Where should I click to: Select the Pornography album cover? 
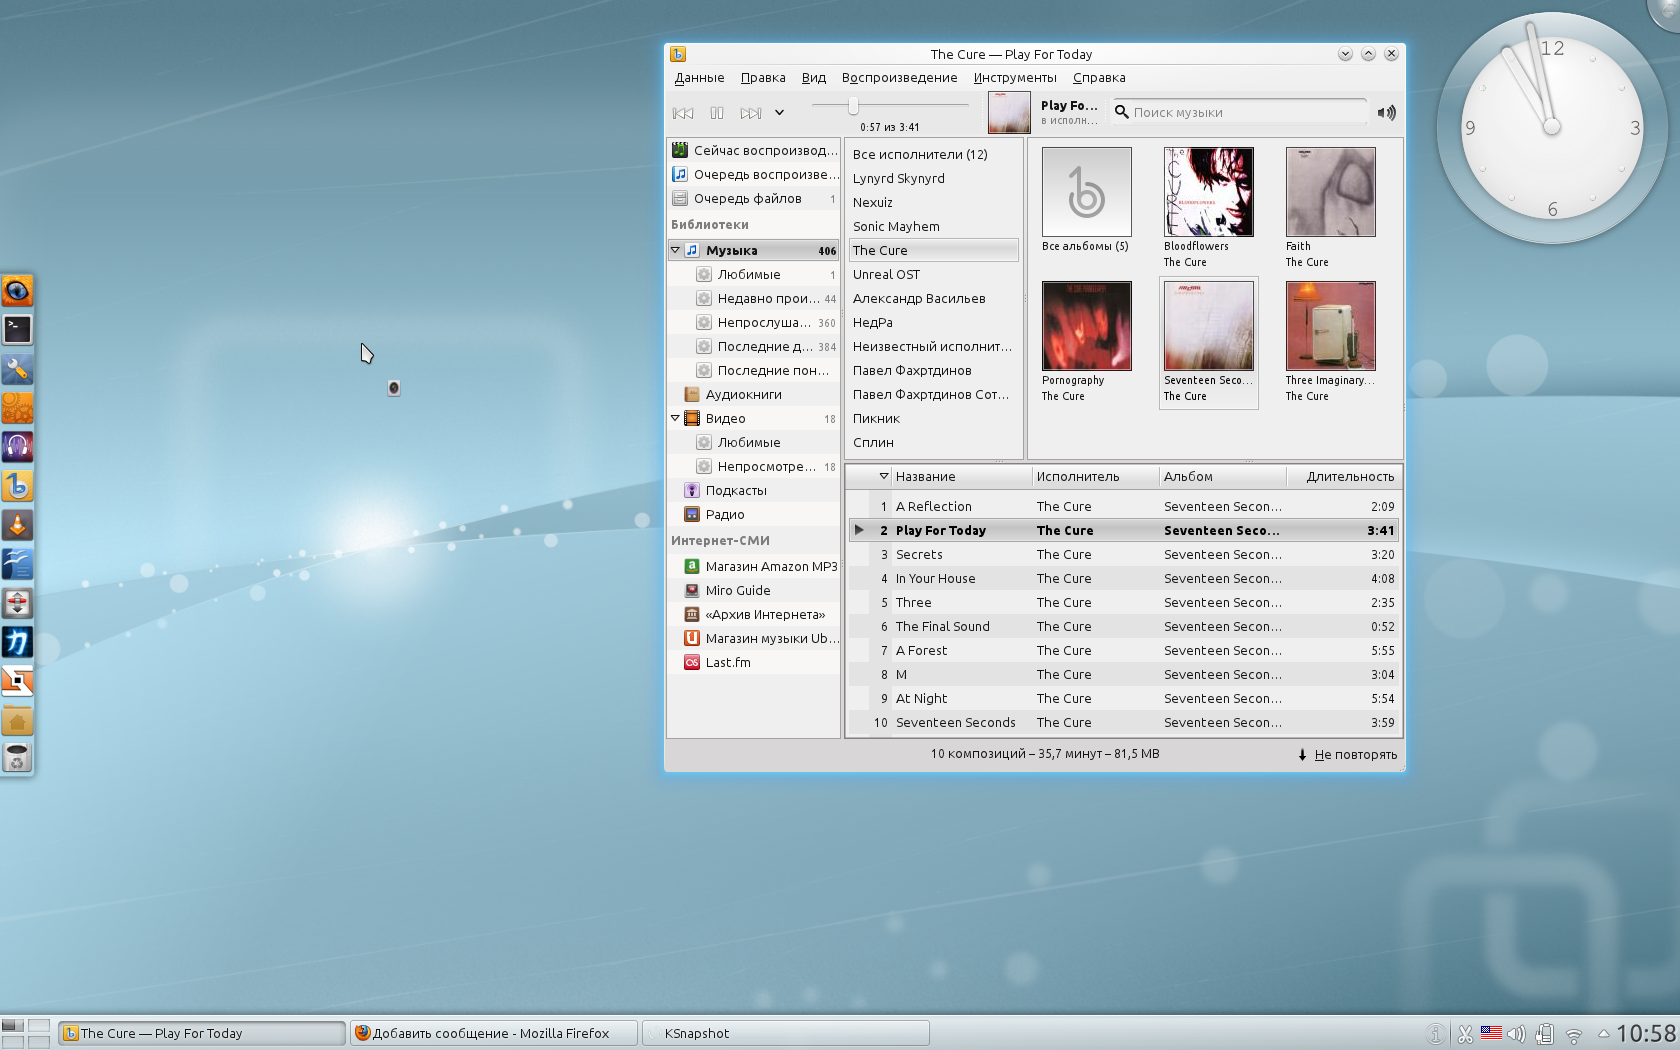click(1087, 326)
